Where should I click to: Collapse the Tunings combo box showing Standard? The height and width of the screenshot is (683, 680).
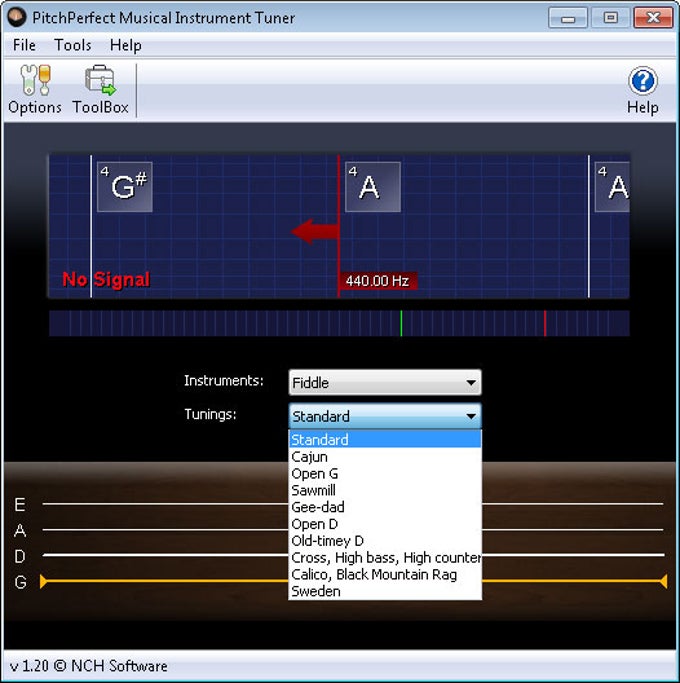pos(385,416)
